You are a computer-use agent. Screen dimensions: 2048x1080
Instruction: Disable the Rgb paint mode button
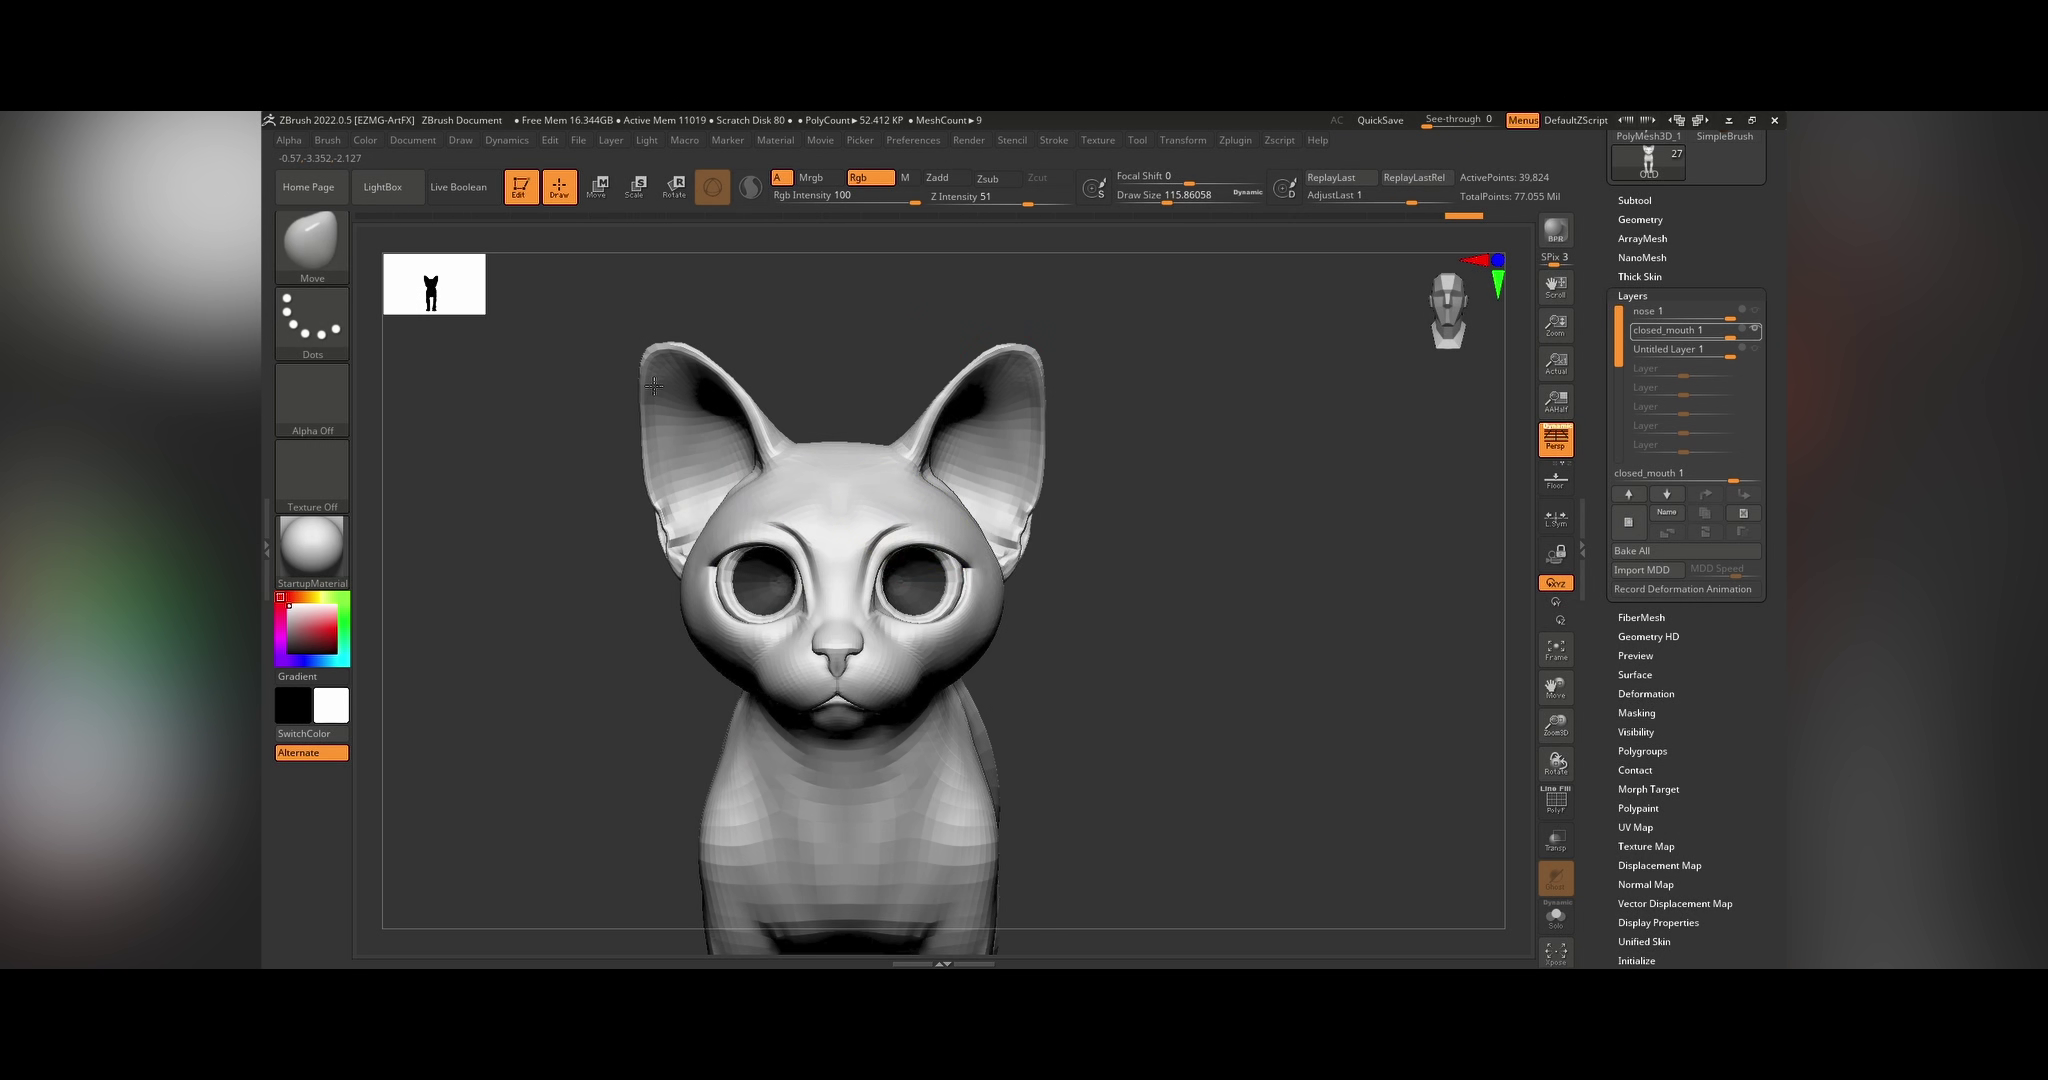[x=870, y=177]
